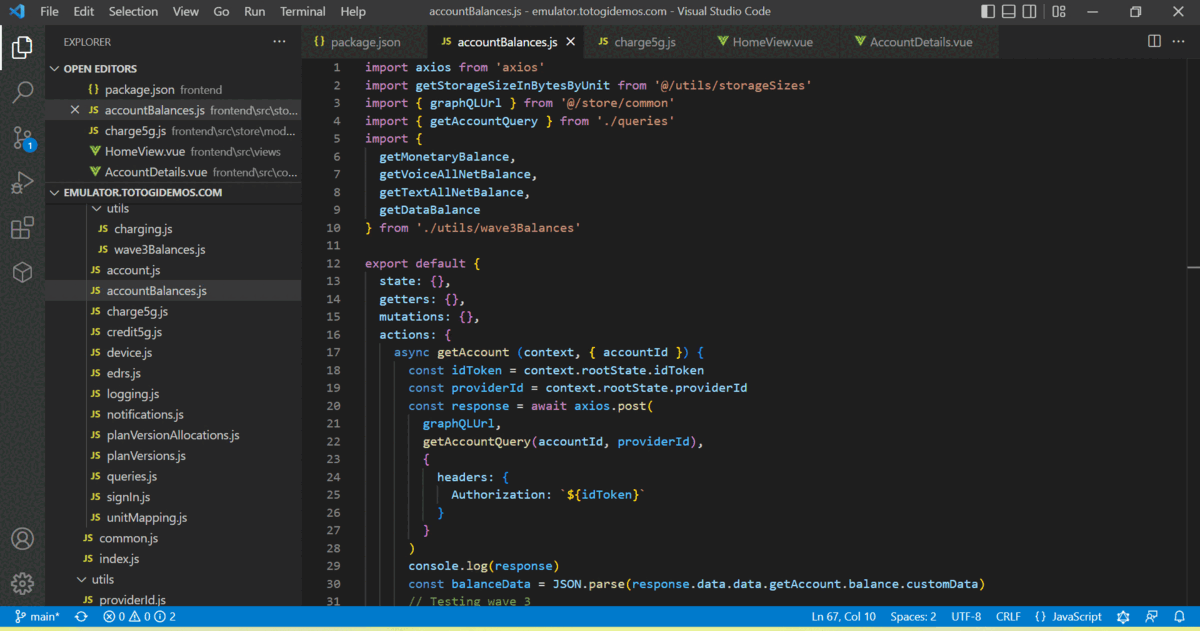
Task: Open the Terminal menu
Action: click(302, 12)
